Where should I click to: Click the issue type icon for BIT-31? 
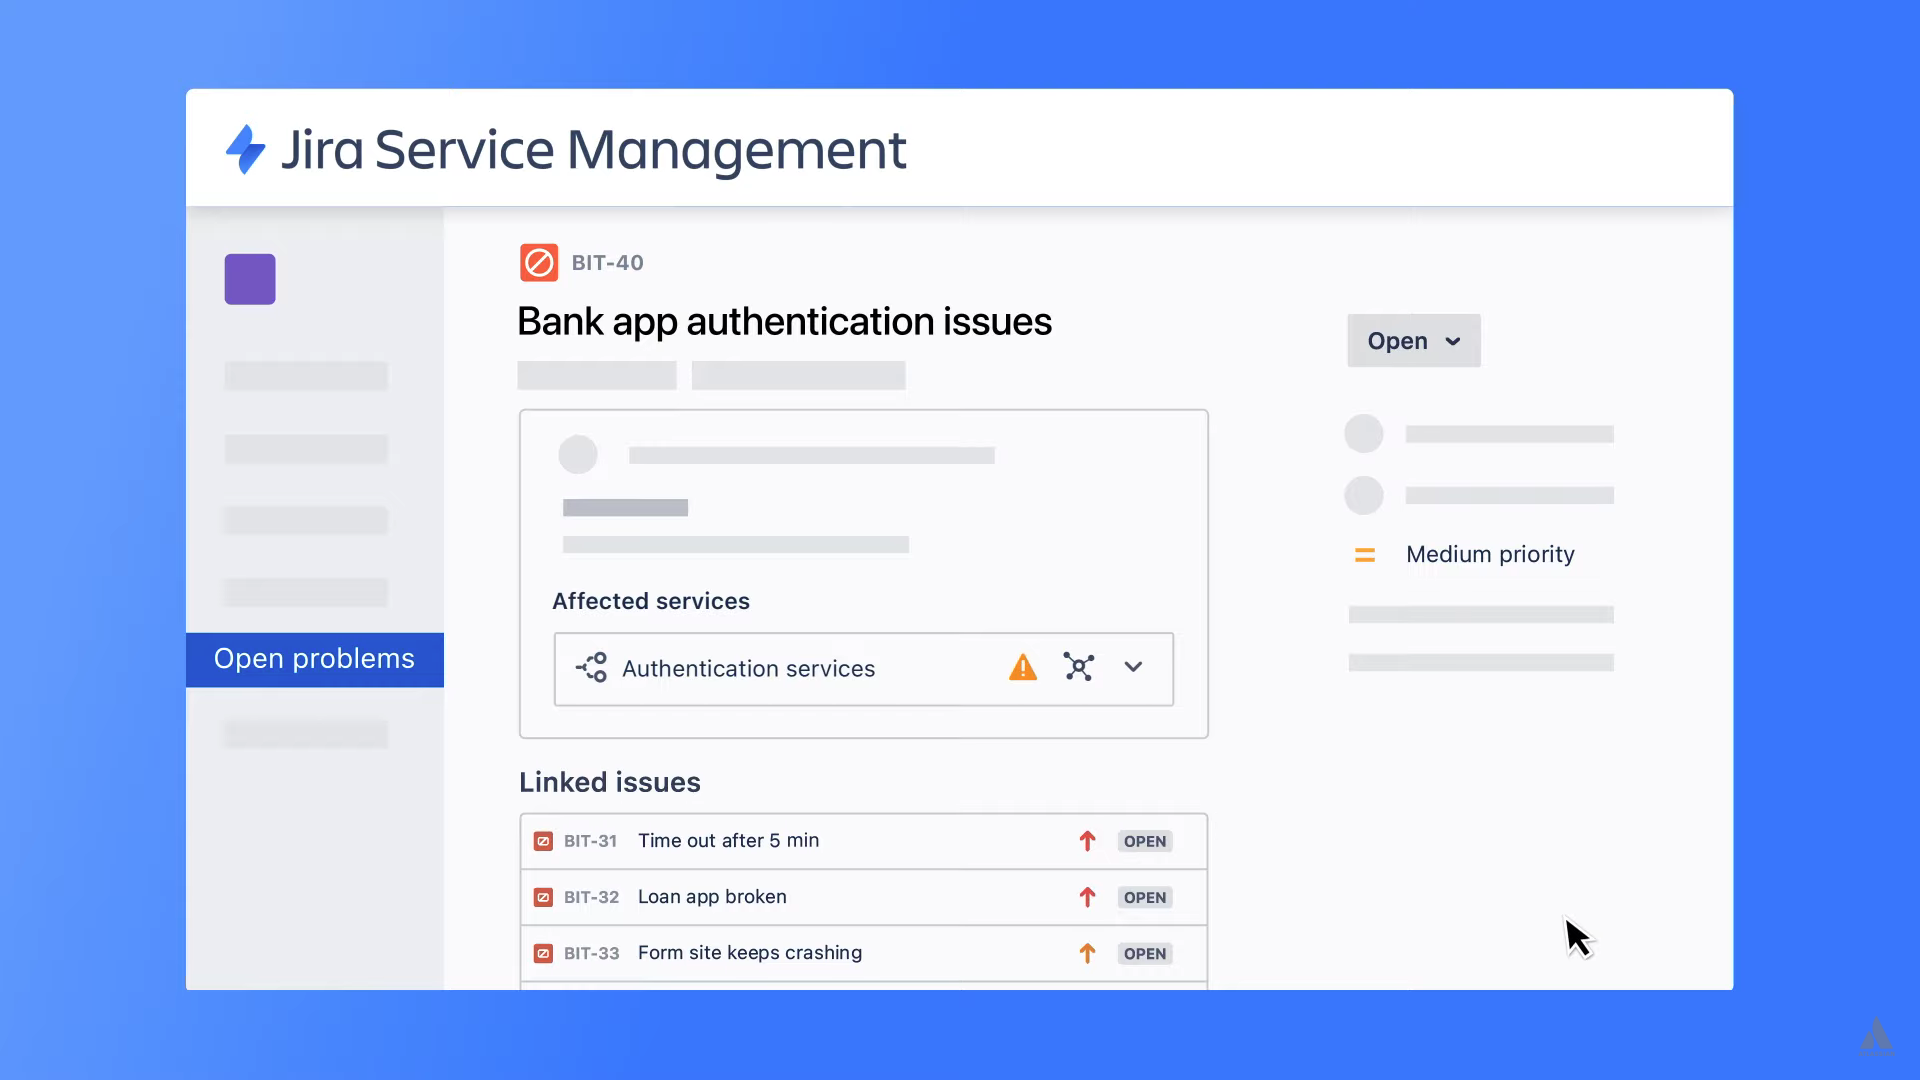[543, 841]
